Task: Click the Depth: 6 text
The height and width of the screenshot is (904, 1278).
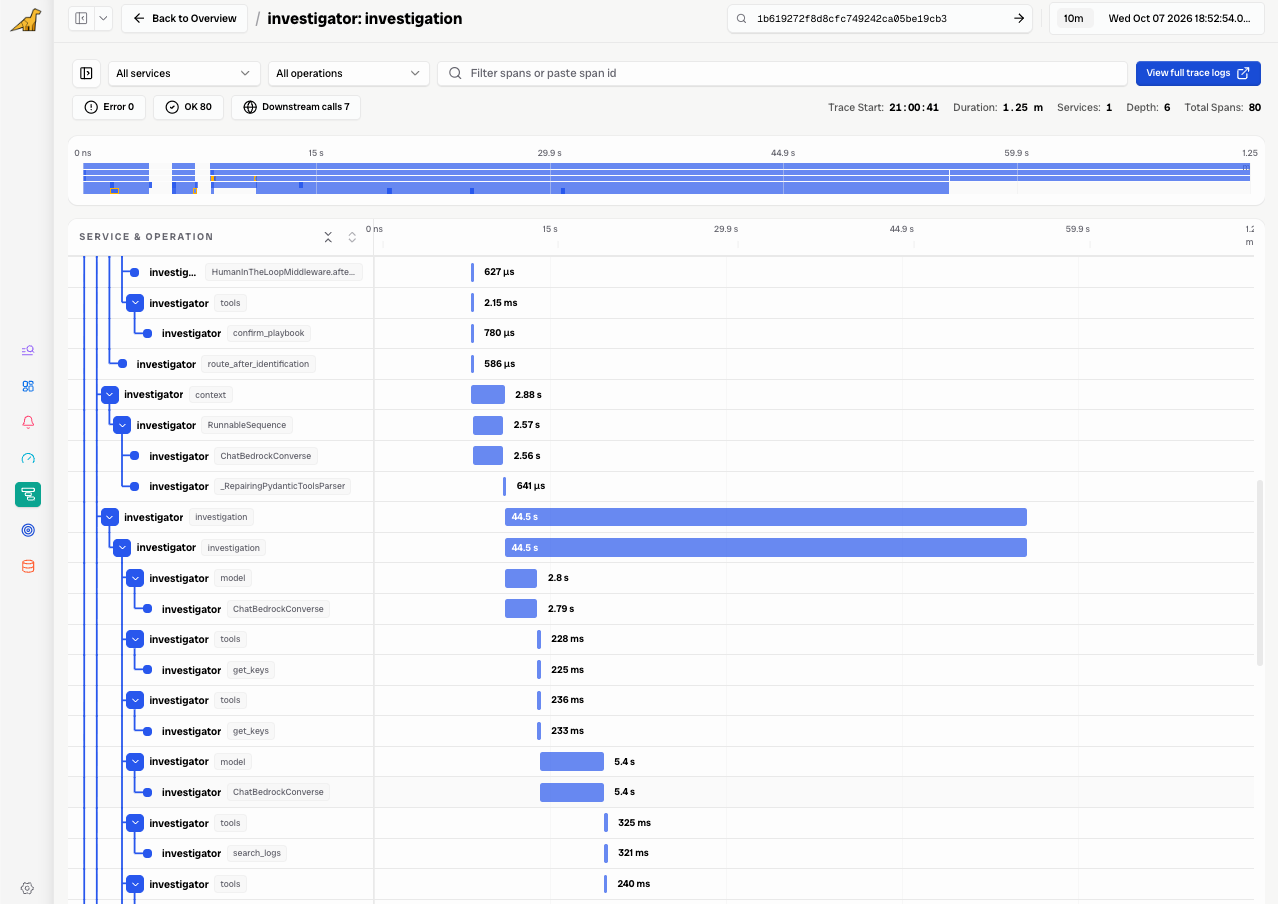Action: [x=1148, y=107]
